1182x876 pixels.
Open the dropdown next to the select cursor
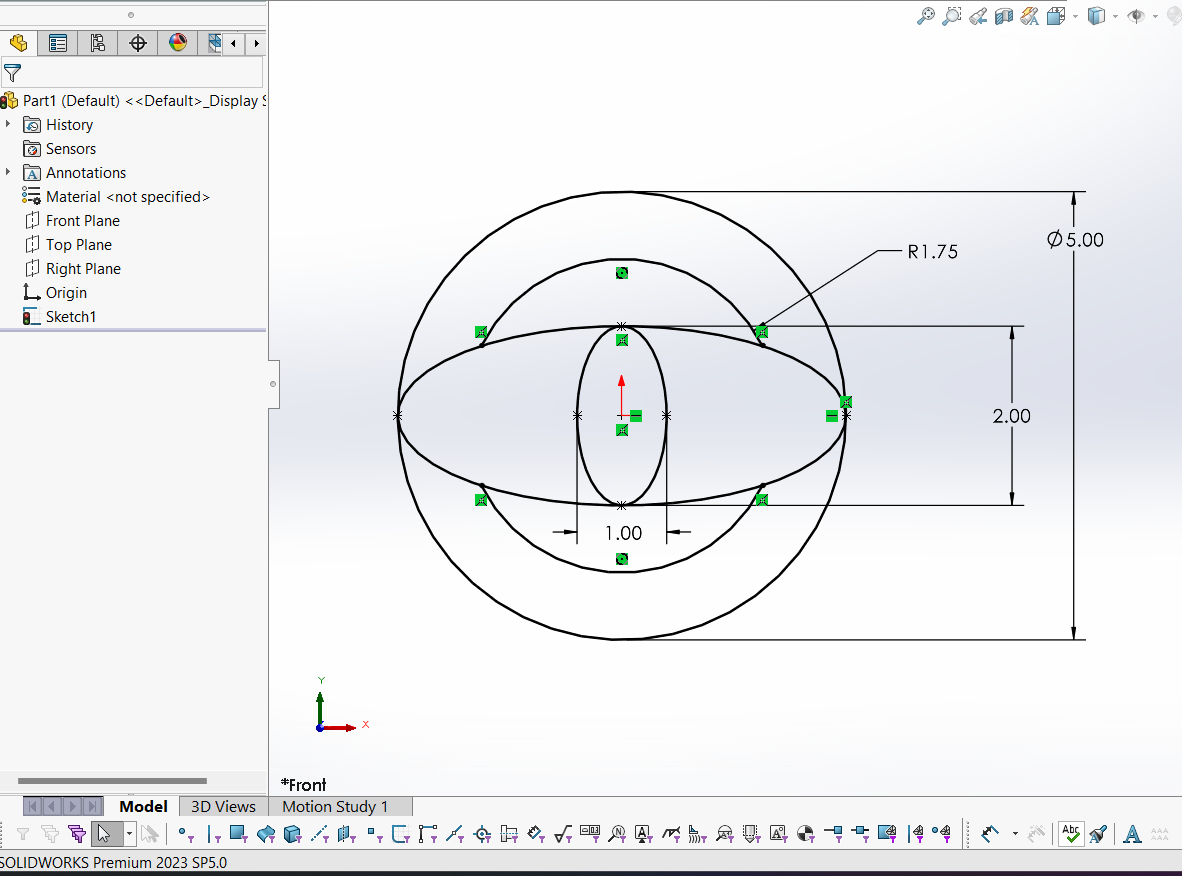coord(130,834)
